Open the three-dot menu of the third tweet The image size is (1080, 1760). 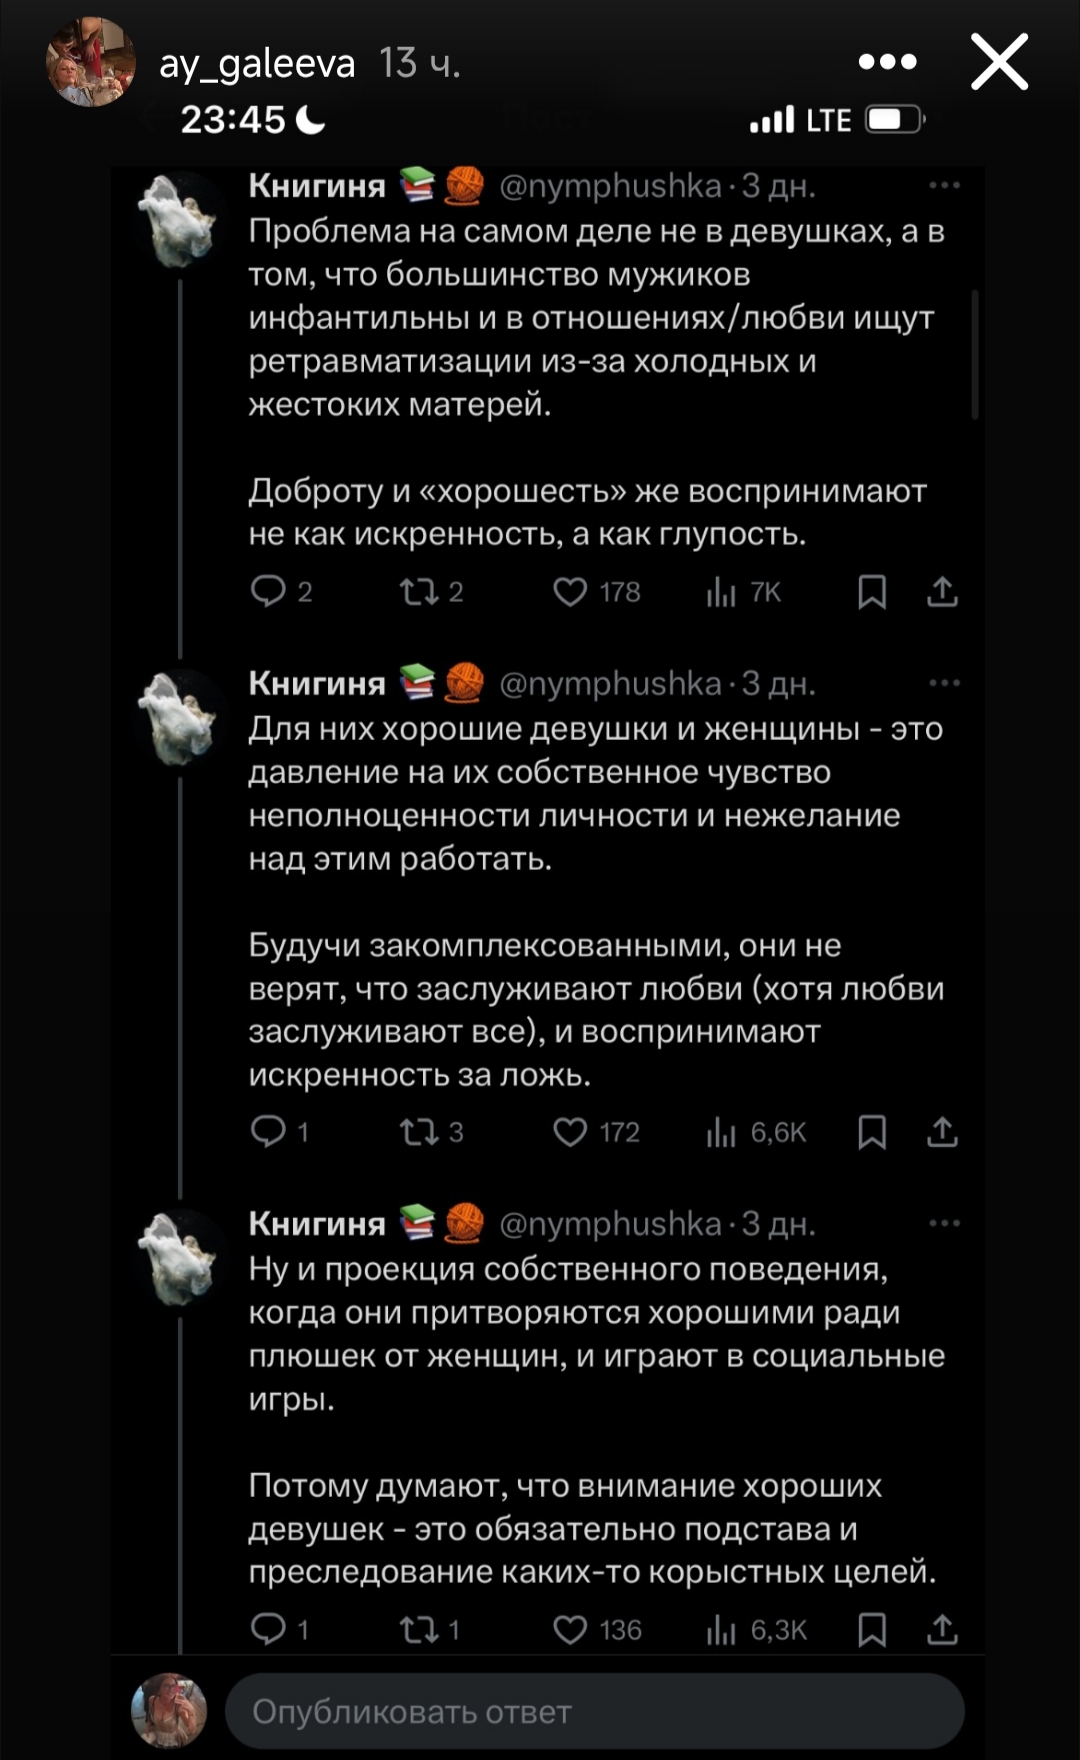pos(944,1223)
